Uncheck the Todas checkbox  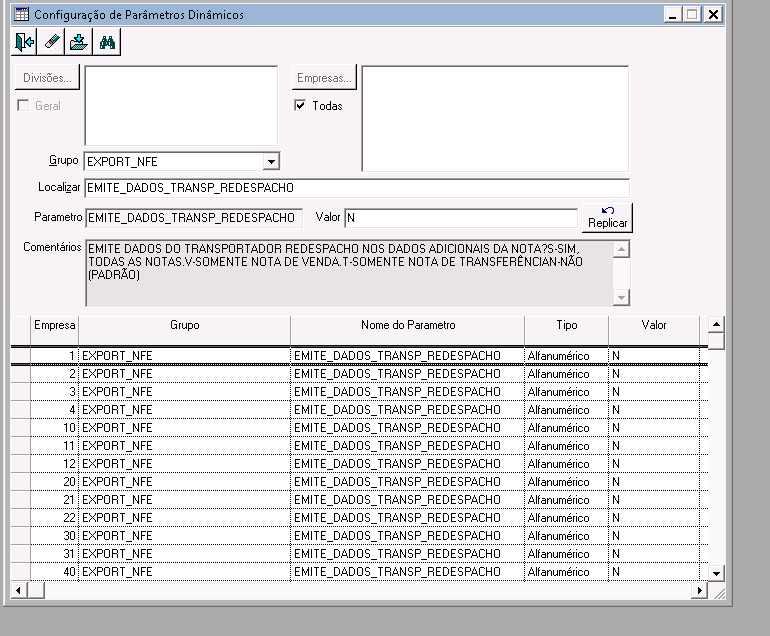[300, 105]
